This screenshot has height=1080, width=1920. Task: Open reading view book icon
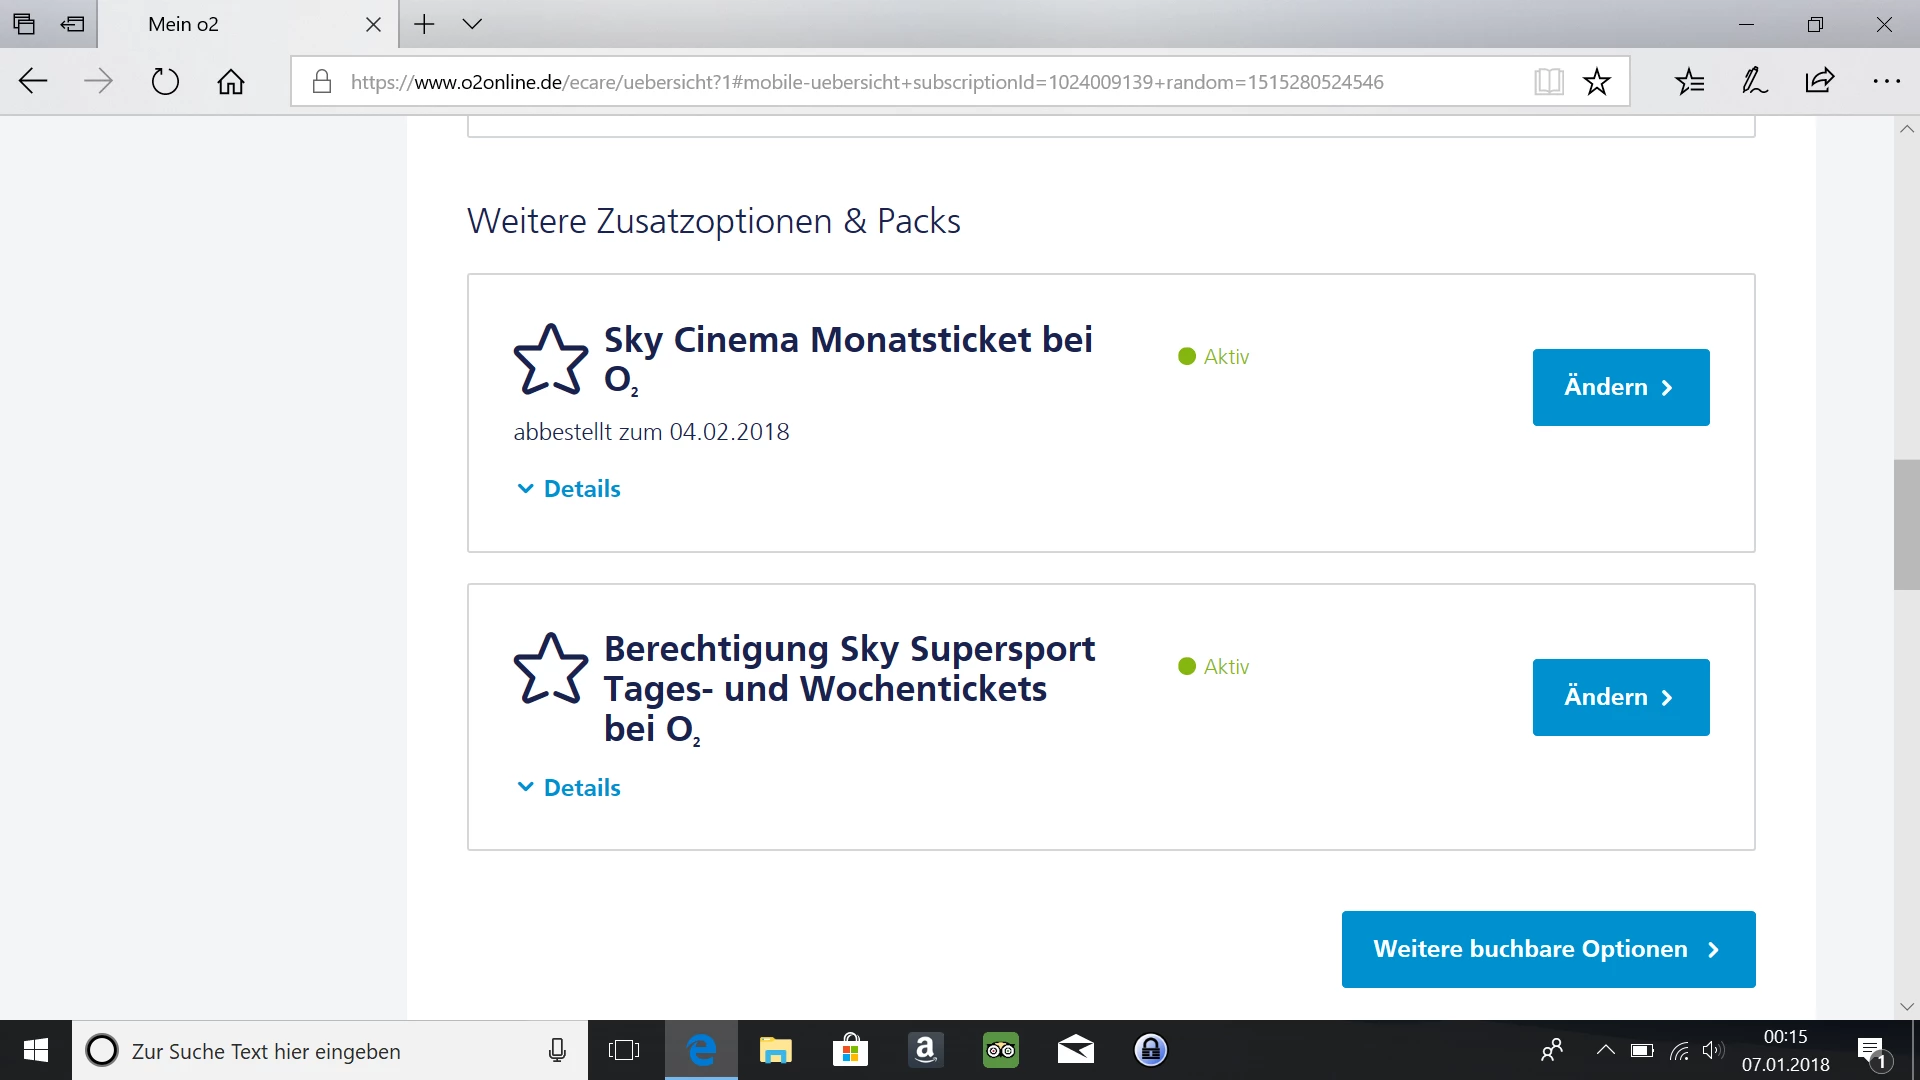point(1548,81)
